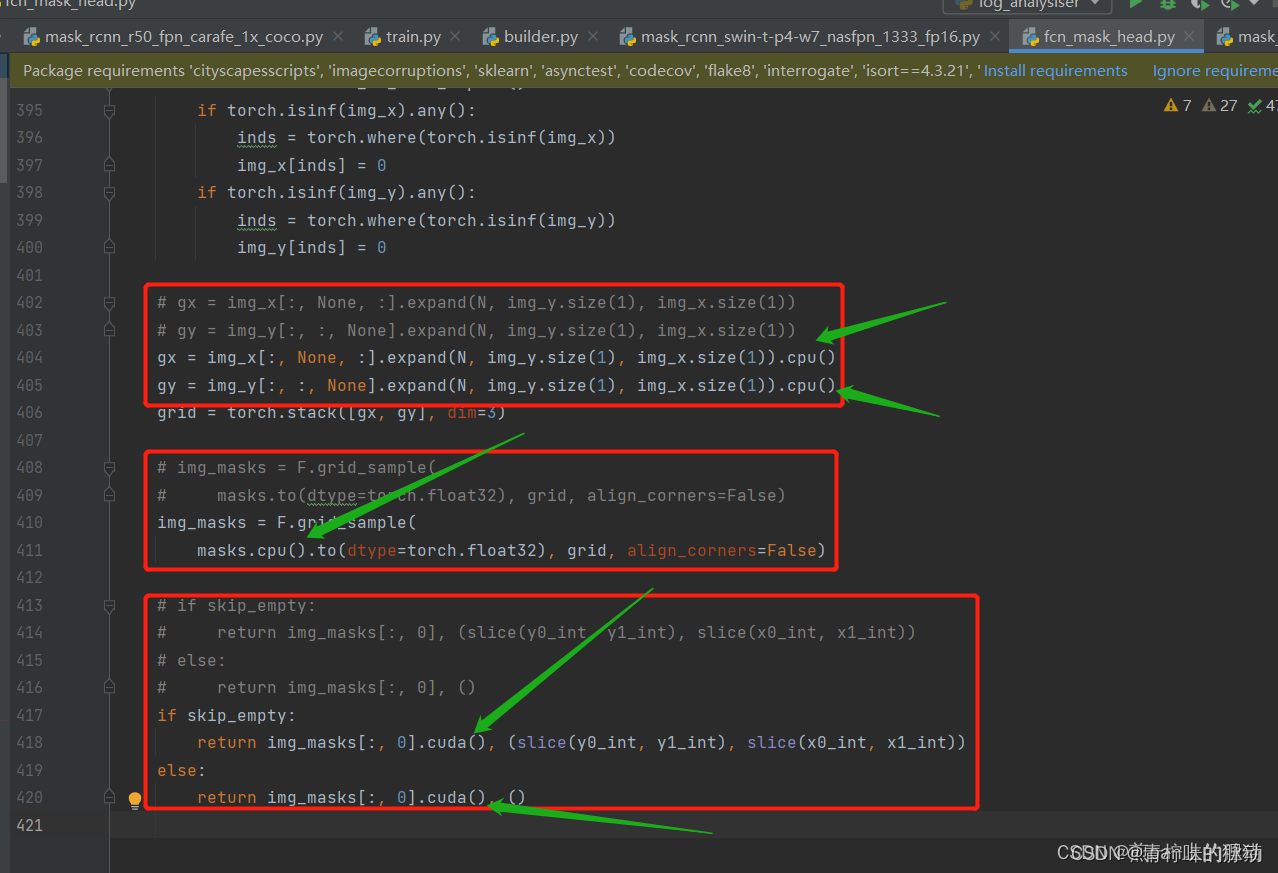This screenshot has width=1278, height=873.
Task: Collapse the code block starting at line 395
Action: pyautogui.click(x=110, y=110)
